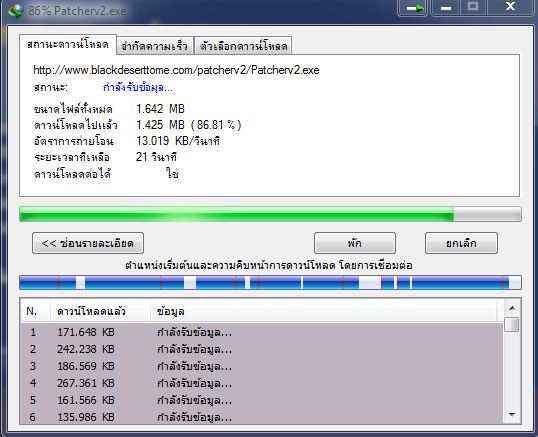Click the green arrow title bar button
Screen dimensions: 538x437
click(412, 8)
